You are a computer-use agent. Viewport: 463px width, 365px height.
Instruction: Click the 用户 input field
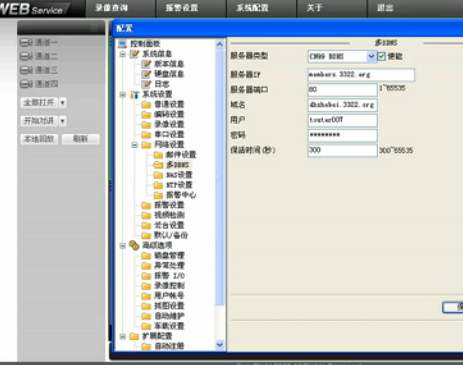pyautogui.click(x=342, y=120)
